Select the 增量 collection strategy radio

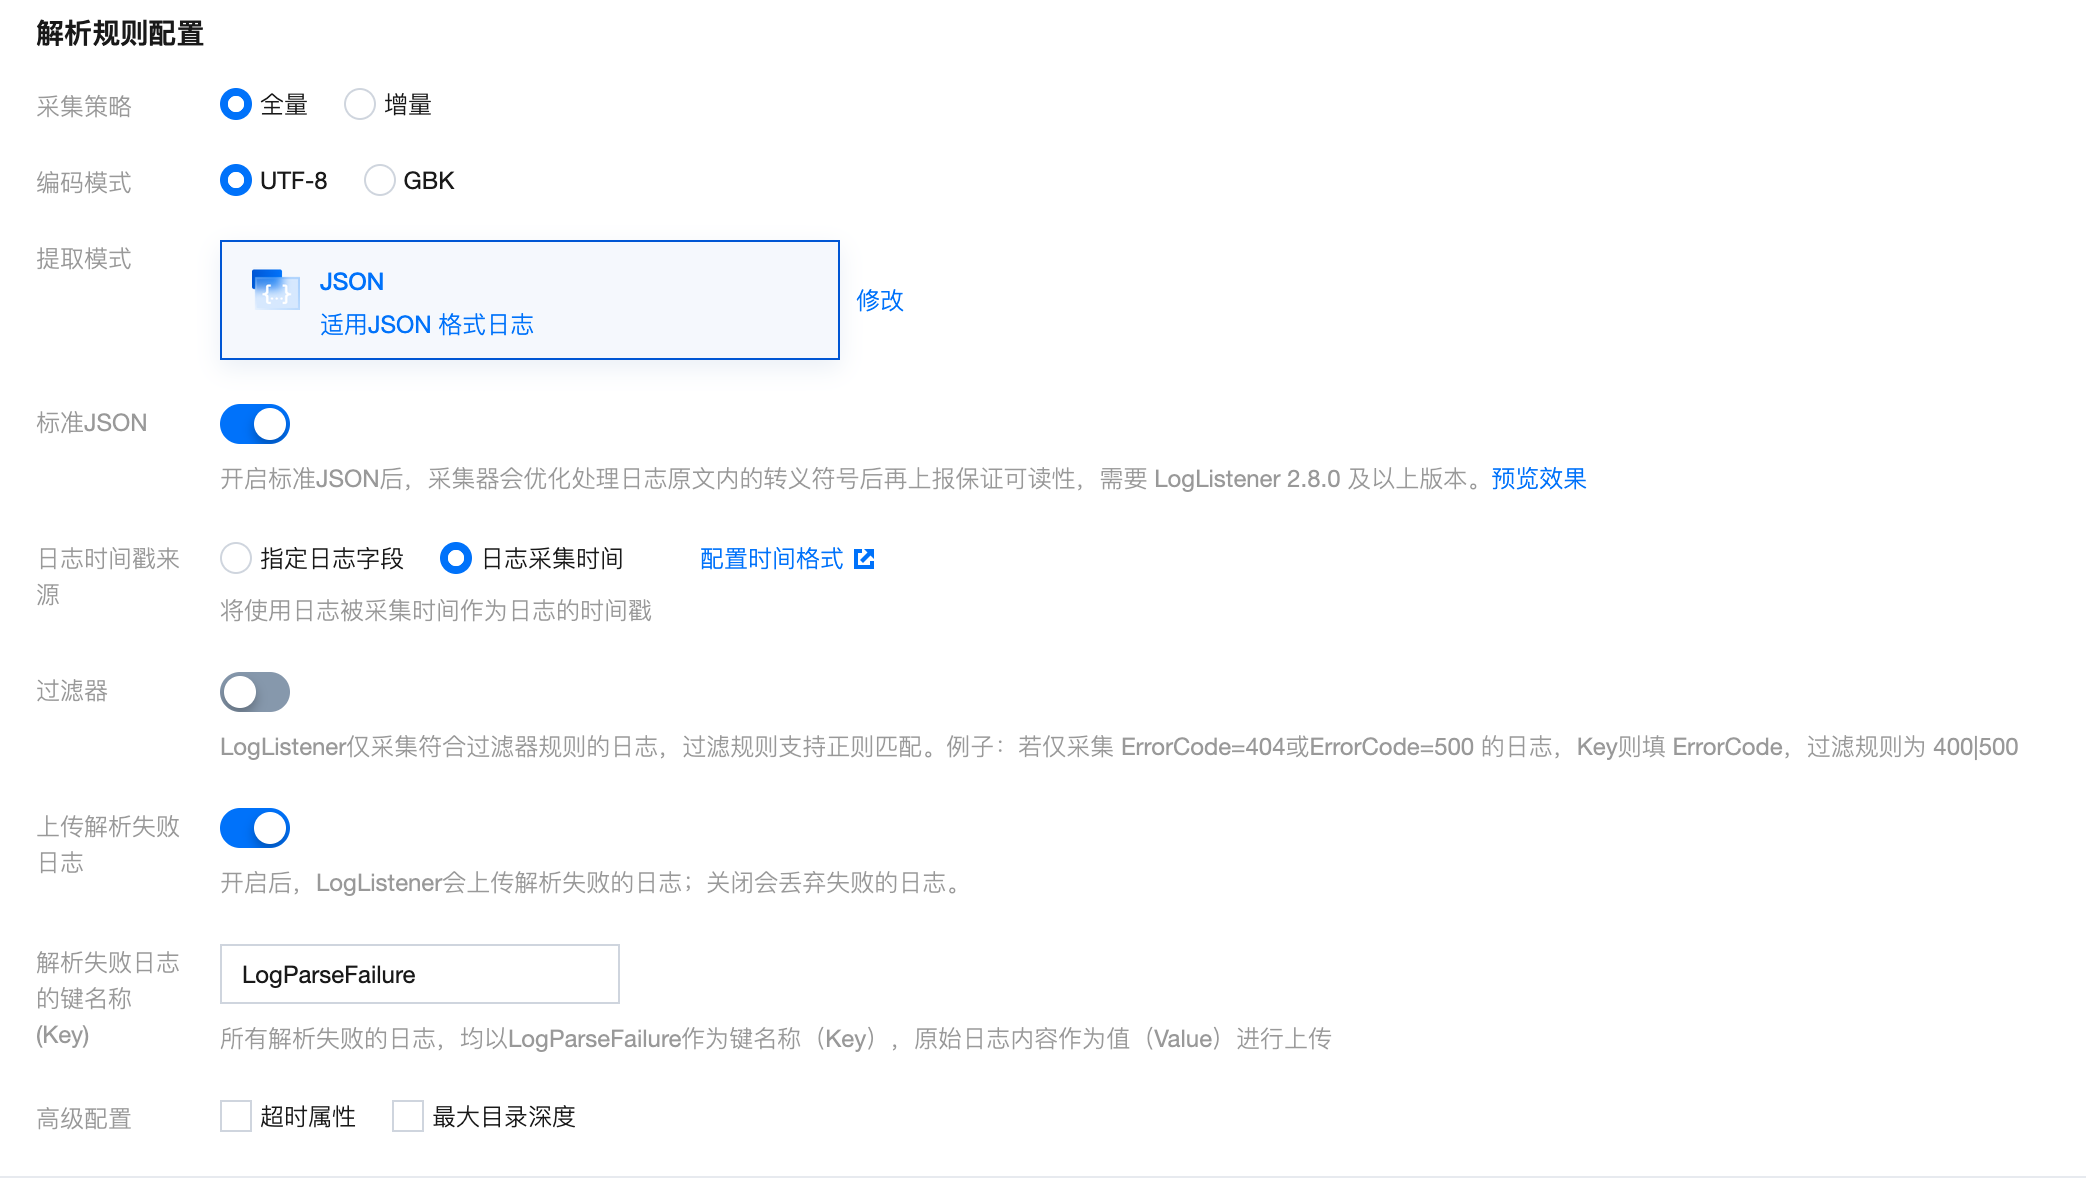[x=359, y=104]
